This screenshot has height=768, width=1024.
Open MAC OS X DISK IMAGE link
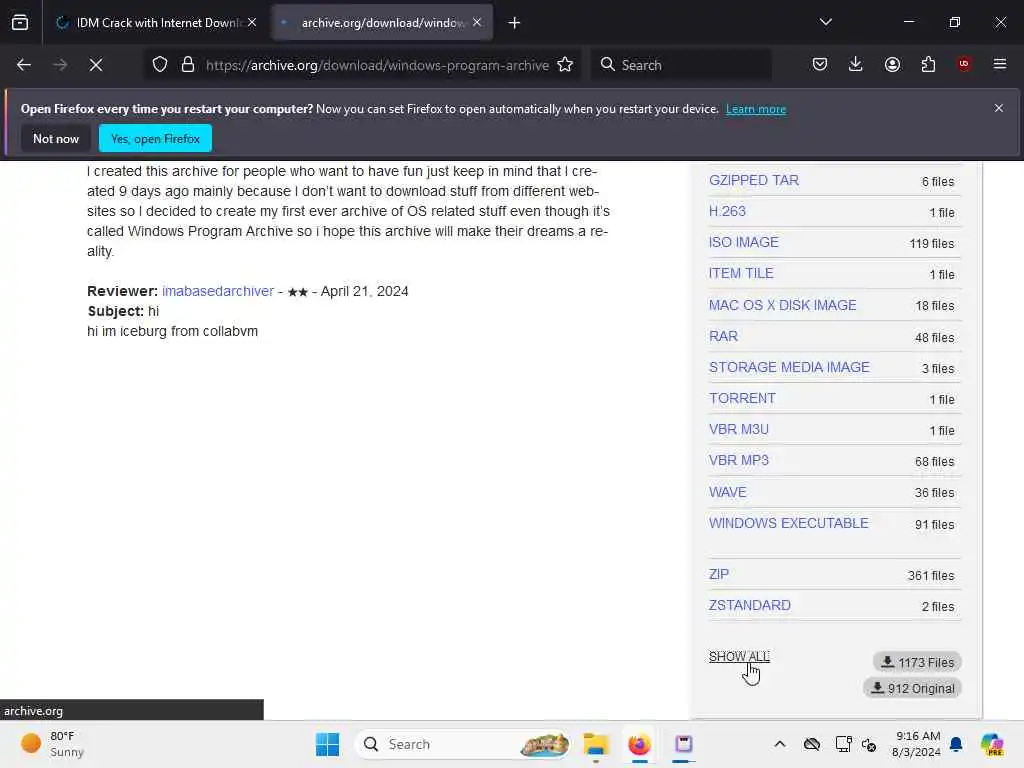(782, 305)
